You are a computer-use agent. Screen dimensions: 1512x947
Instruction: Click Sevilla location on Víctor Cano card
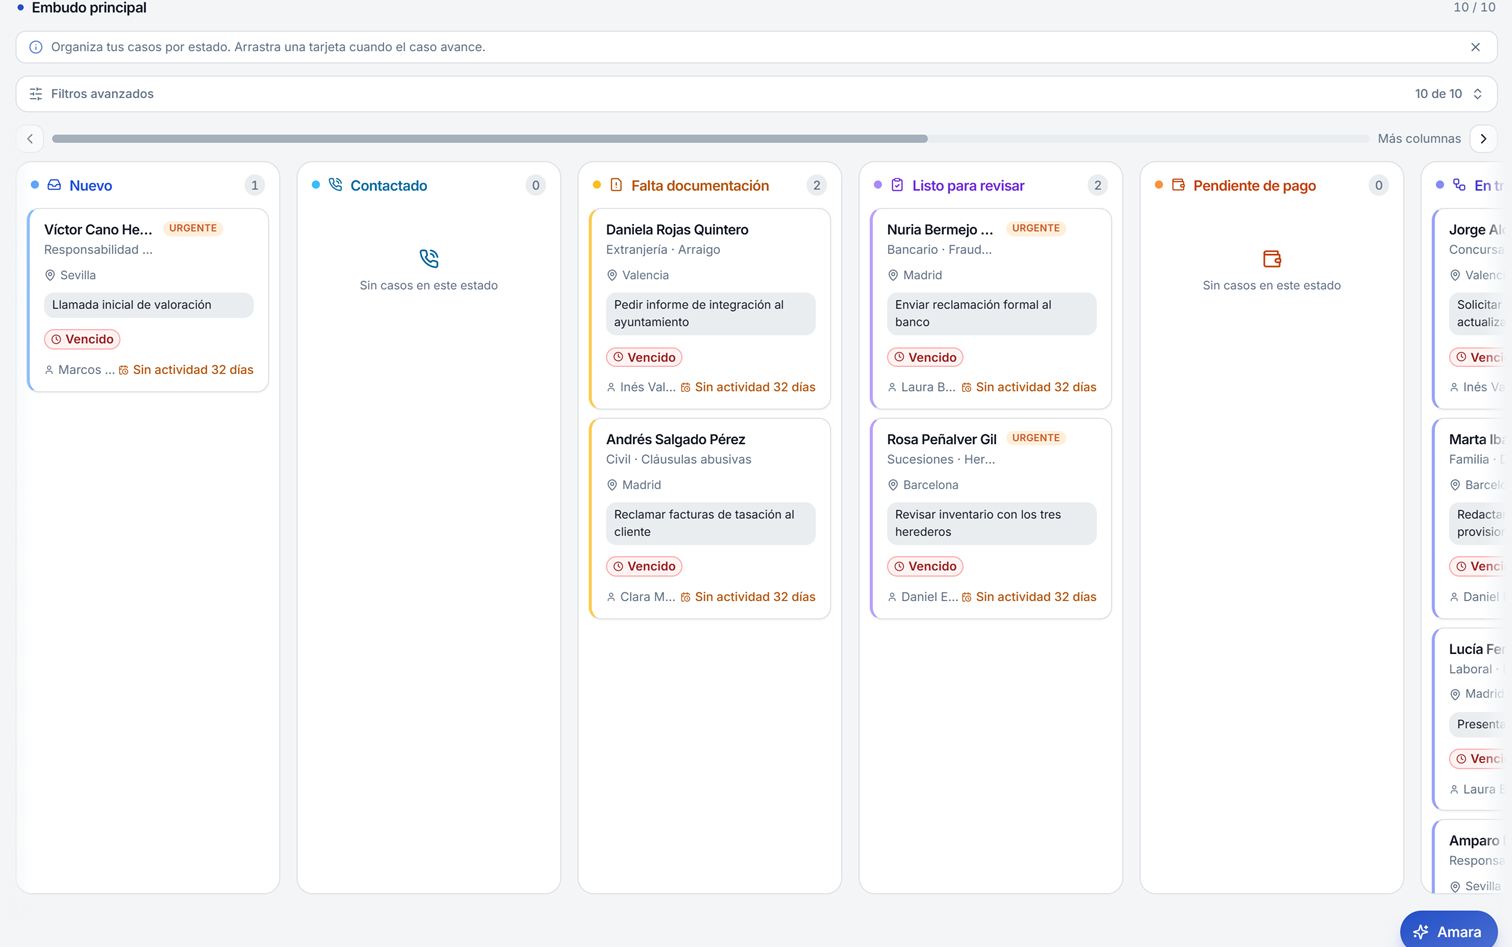(70, 275)
